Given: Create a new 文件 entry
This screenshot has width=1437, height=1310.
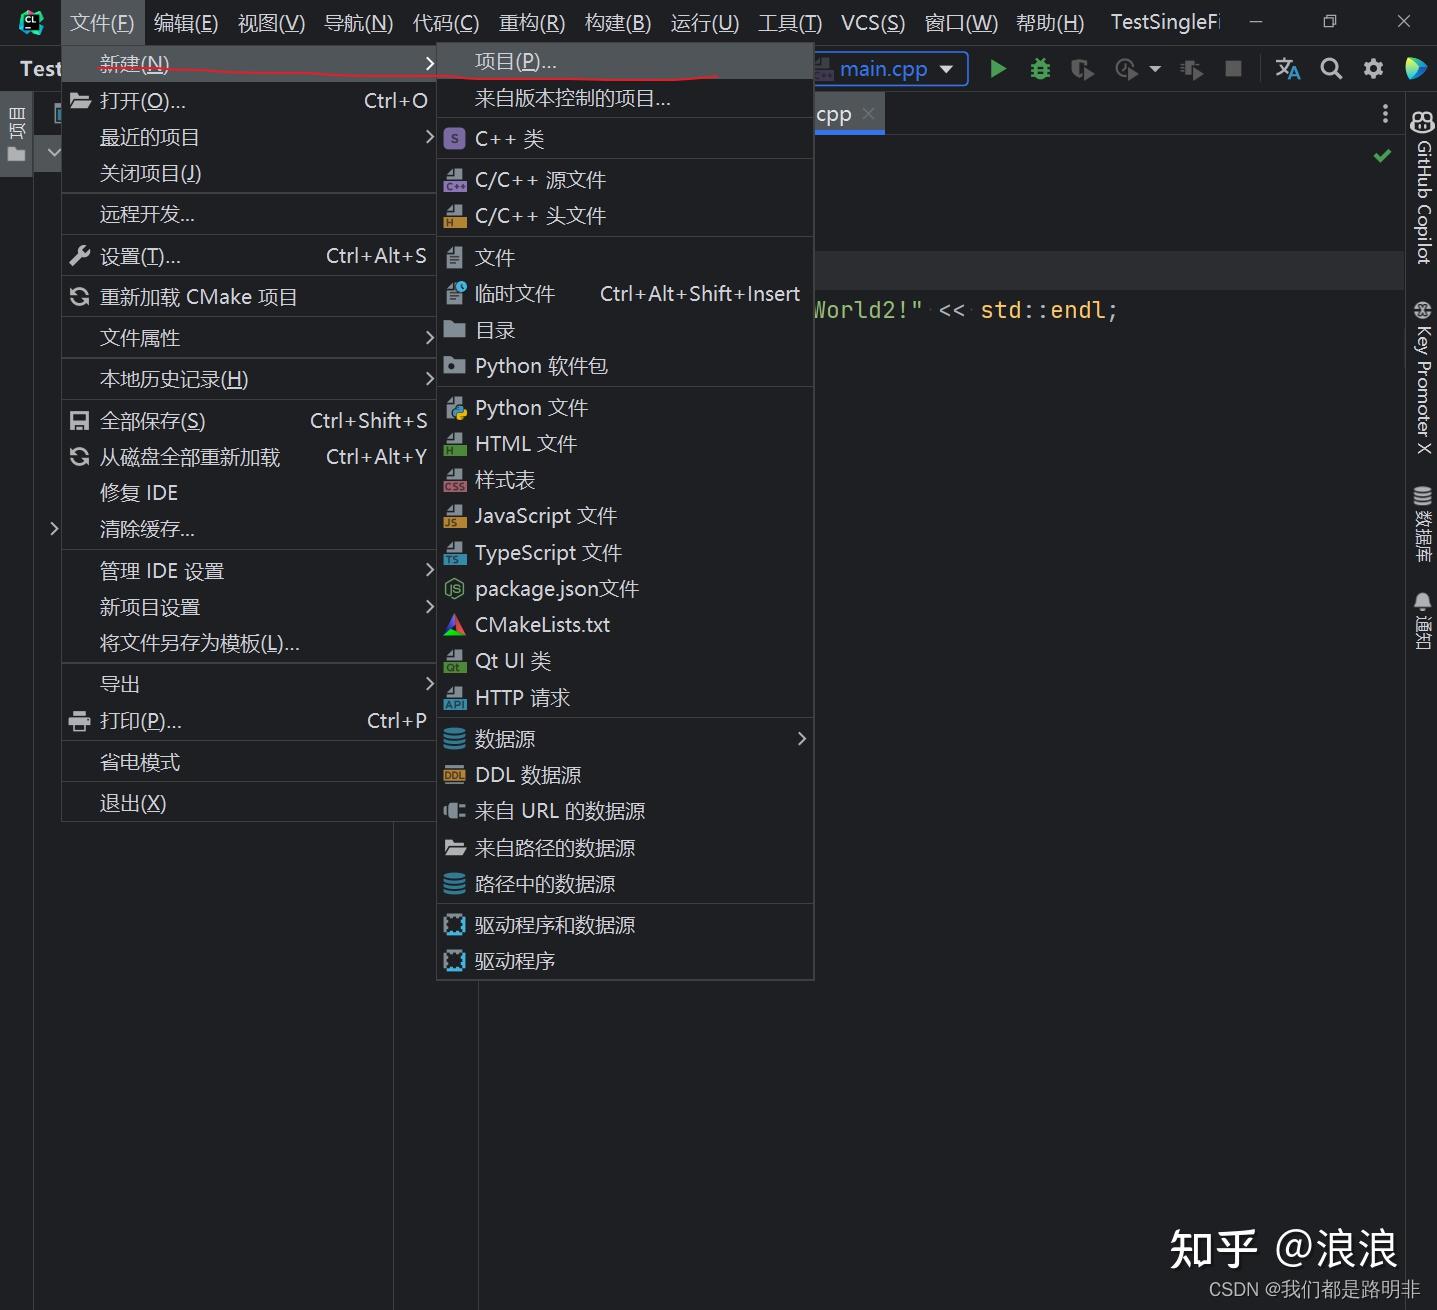Looking at the screenshot, I should pyautogui.click(x=625, y=258).
